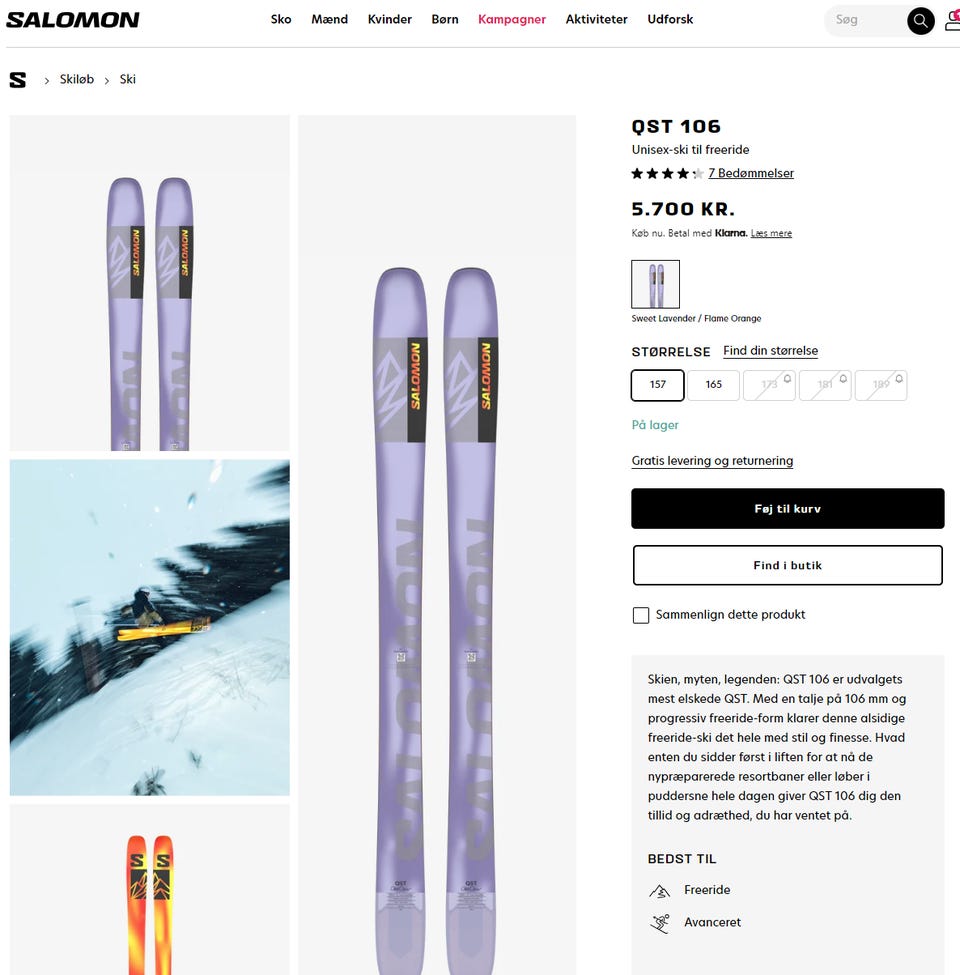960x975 pixels.
Task: Click the S home breadcrumb icon
Action: click(17, 79)
